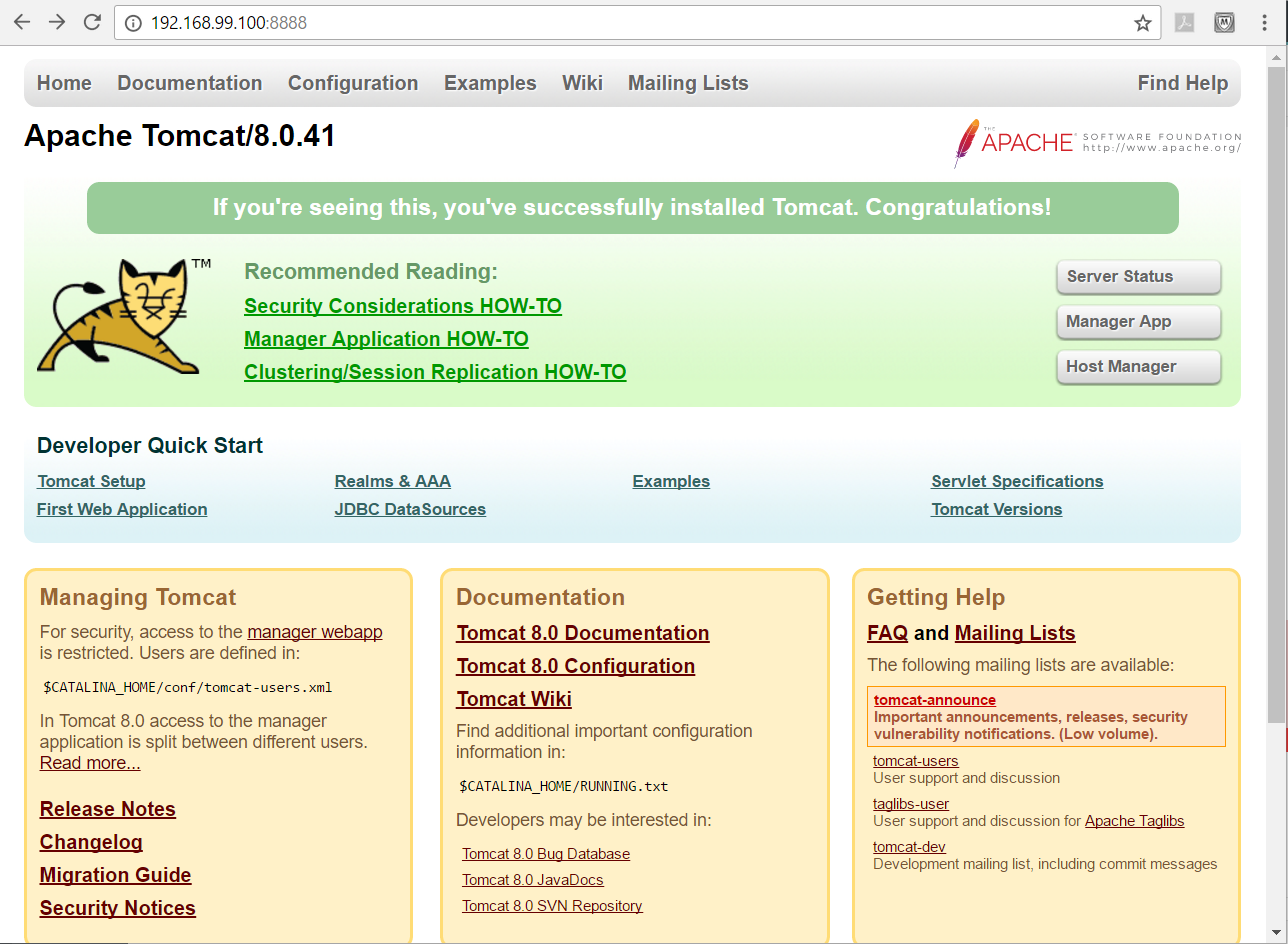Open the Tomcat Setup link

coord(91,481)
